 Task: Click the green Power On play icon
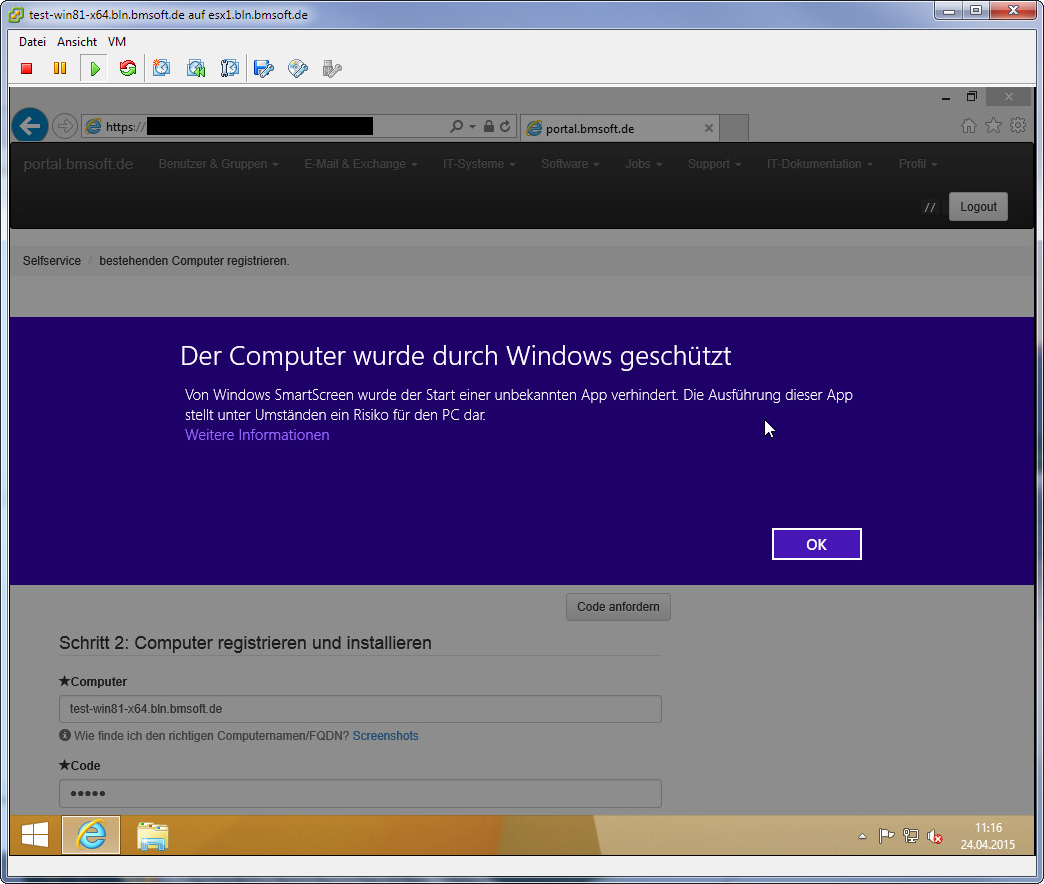point(95,69)
